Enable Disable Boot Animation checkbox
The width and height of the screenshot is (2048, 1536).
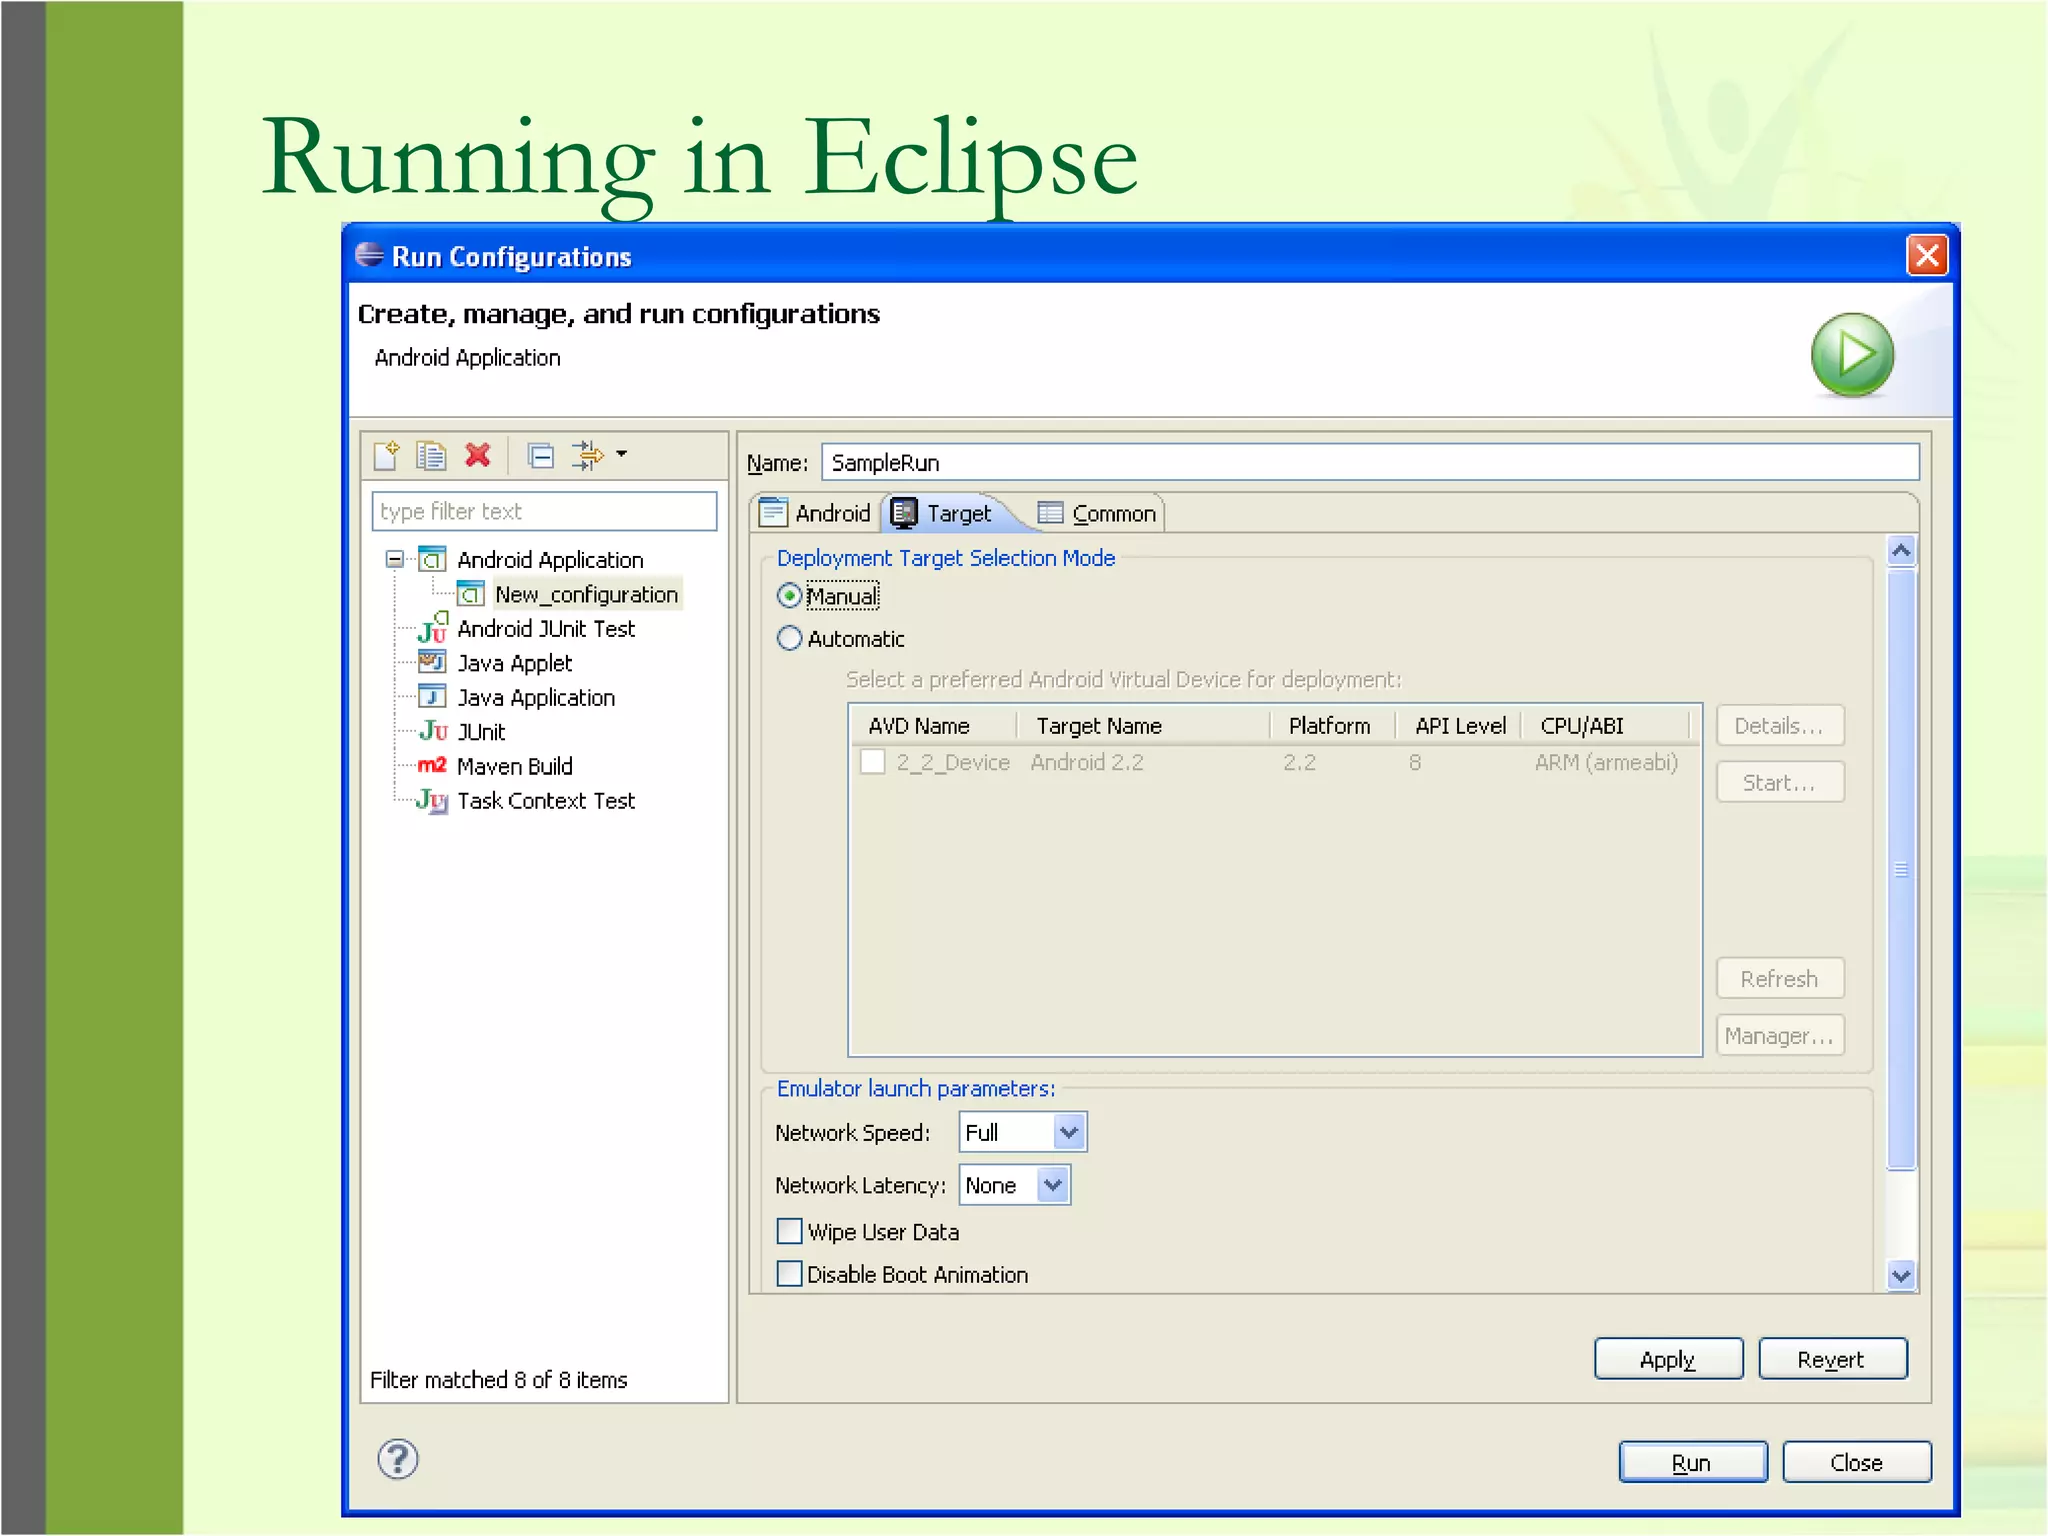click(x=789, y=1273)
